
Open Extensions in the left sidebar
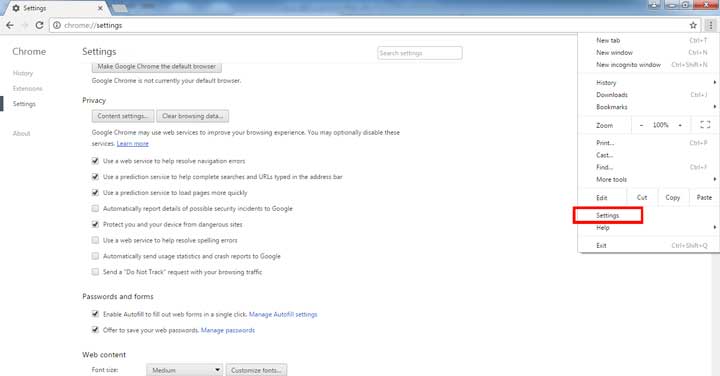tap(28, 89)
